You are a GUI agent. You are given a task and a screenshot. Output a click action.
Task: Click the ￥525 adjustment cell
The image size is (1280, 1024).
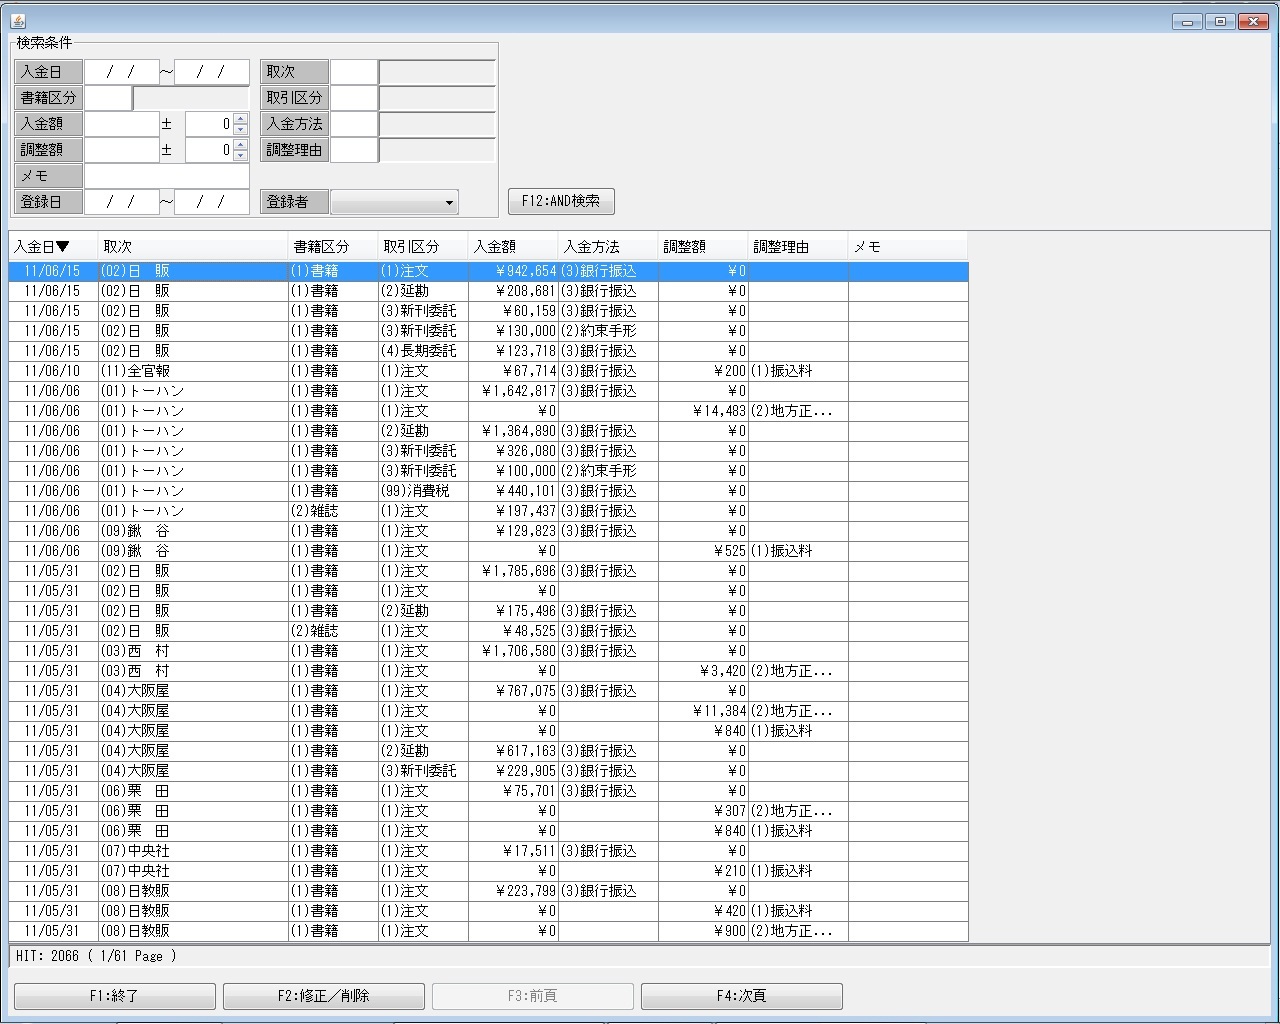coord(703,551)
